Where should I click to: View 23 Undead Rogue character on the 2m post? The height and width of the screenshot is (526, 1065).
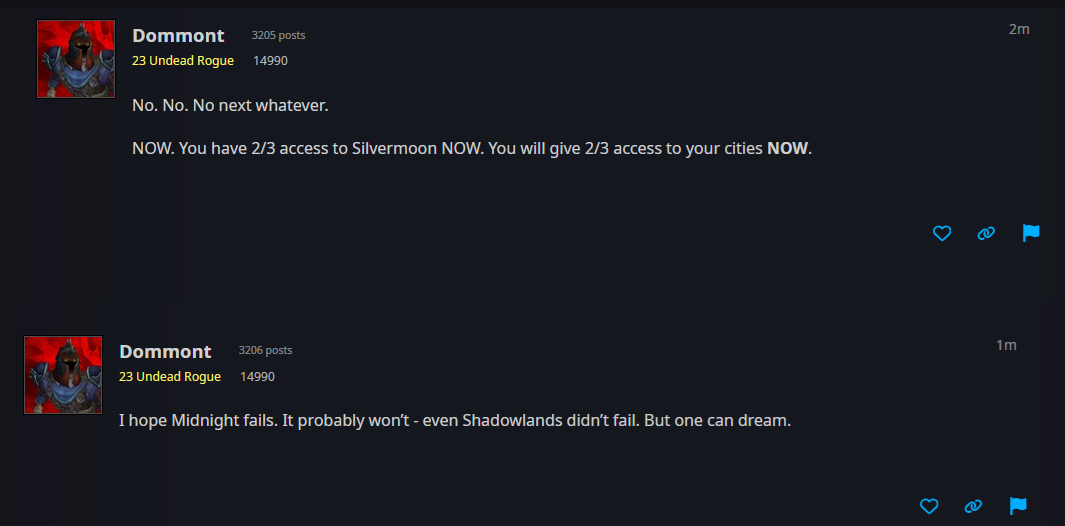183,60
